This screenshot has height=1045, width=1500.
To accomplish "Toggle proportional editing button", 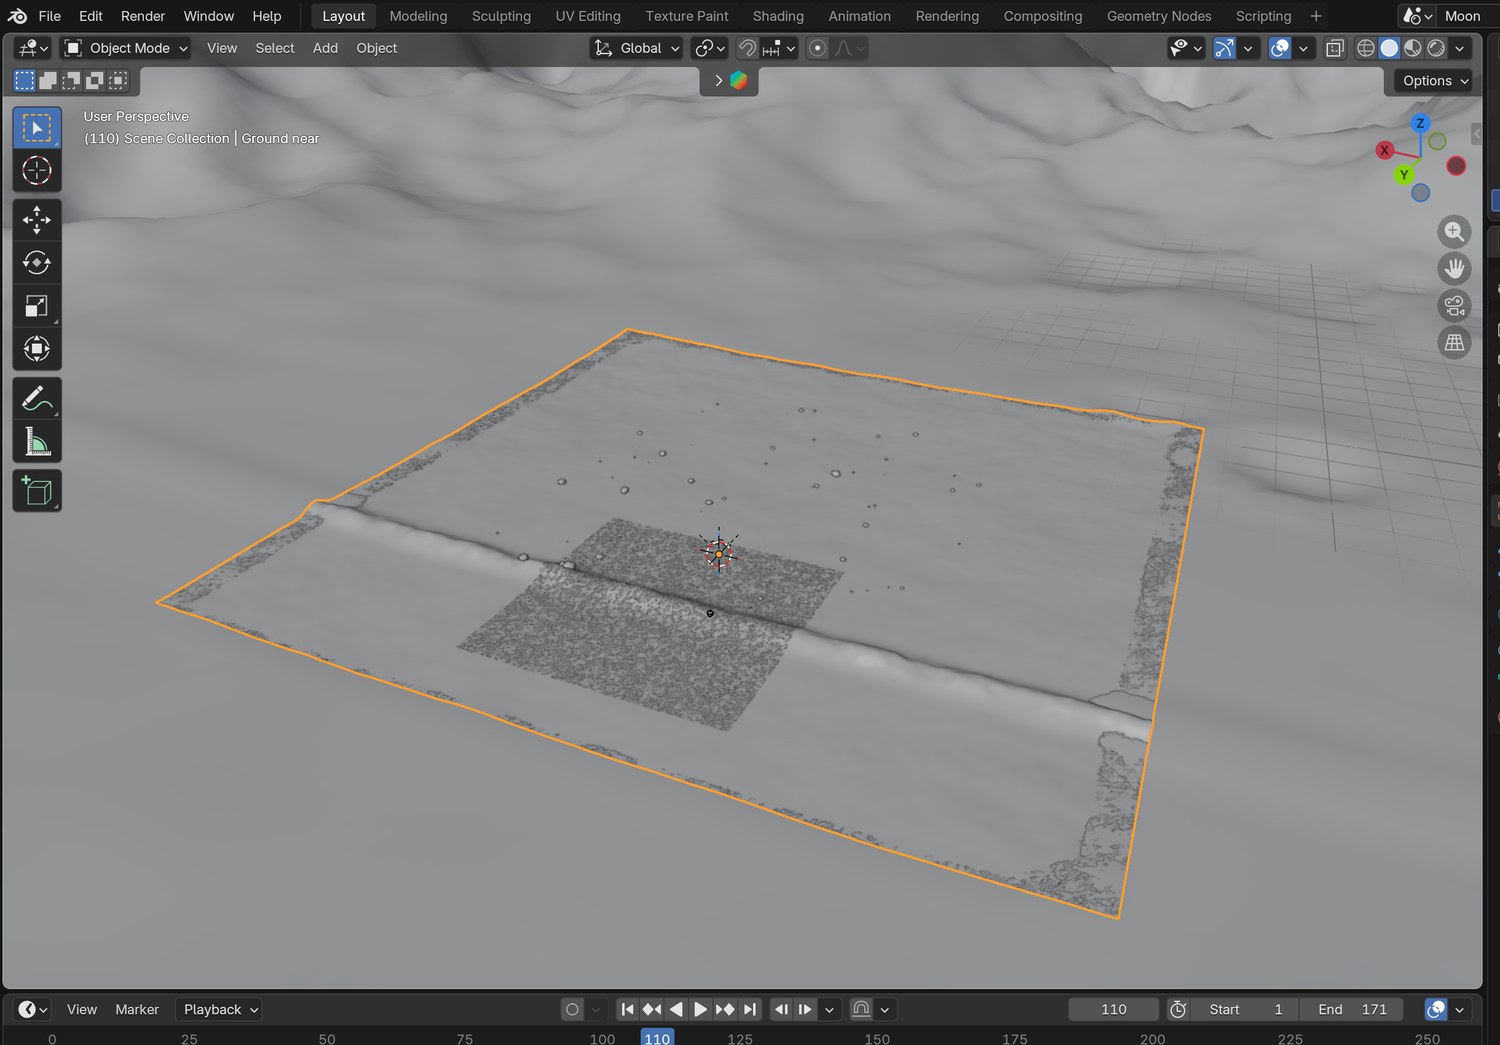I will point(818,48).
